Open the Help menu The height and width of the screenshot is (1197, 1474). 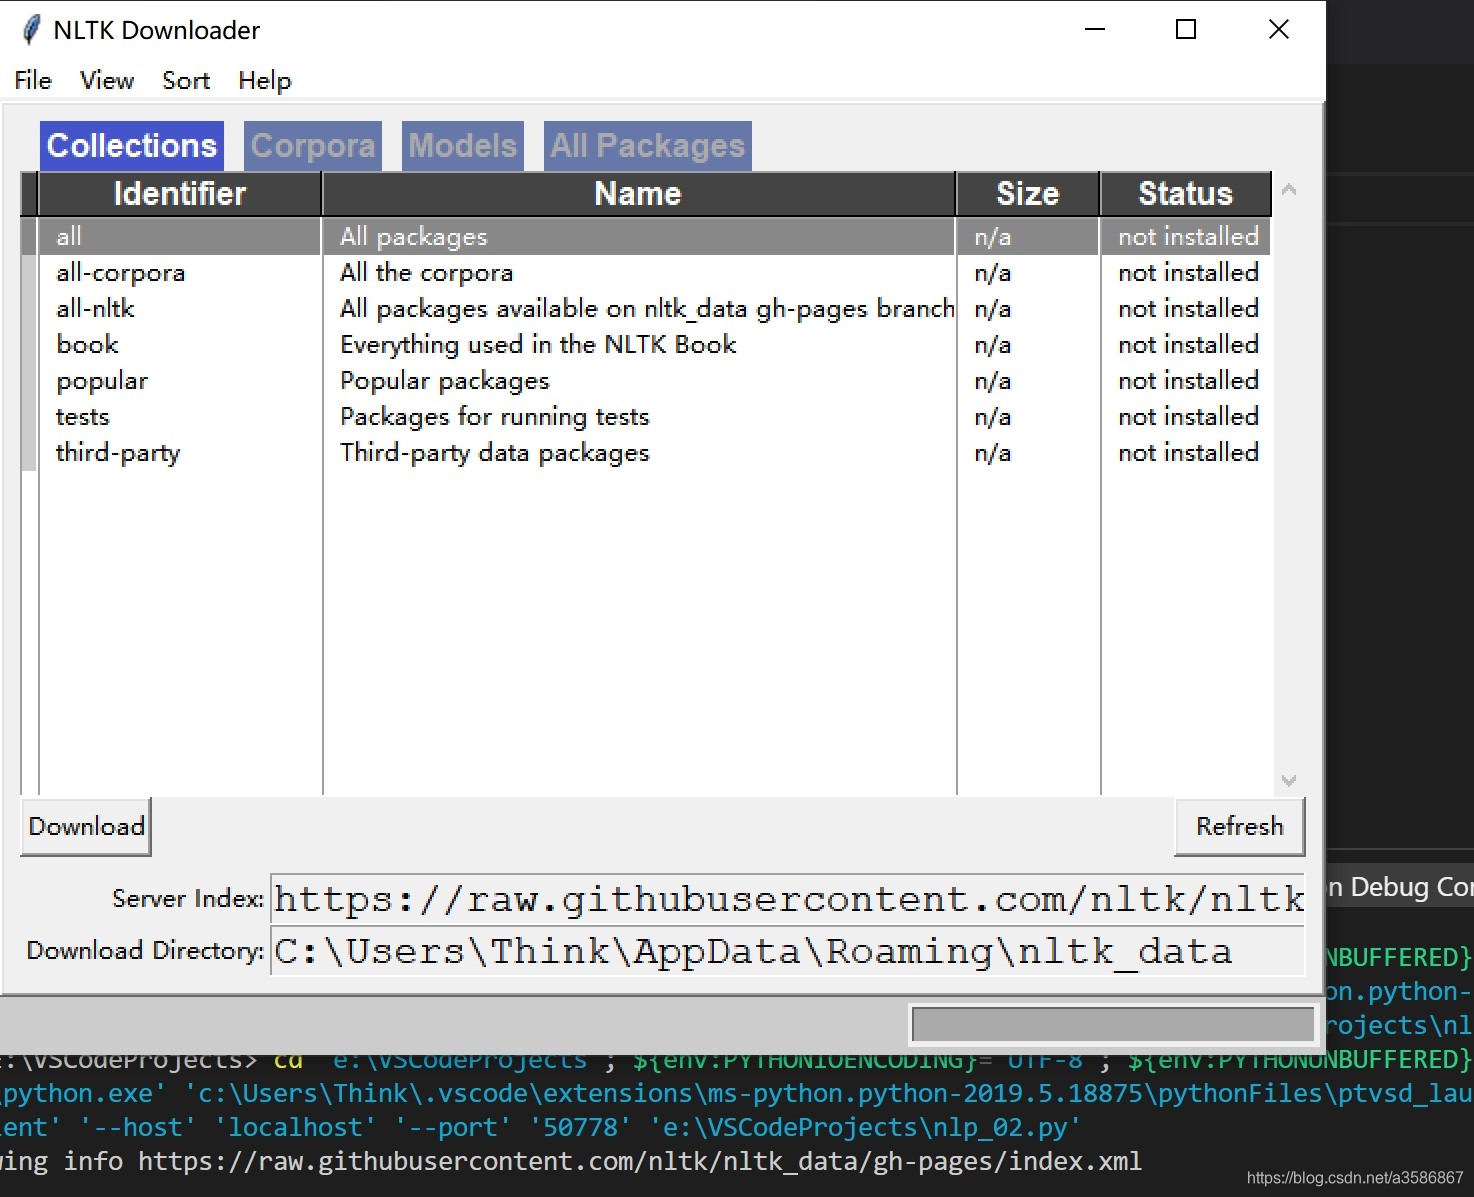click(264, 80)
